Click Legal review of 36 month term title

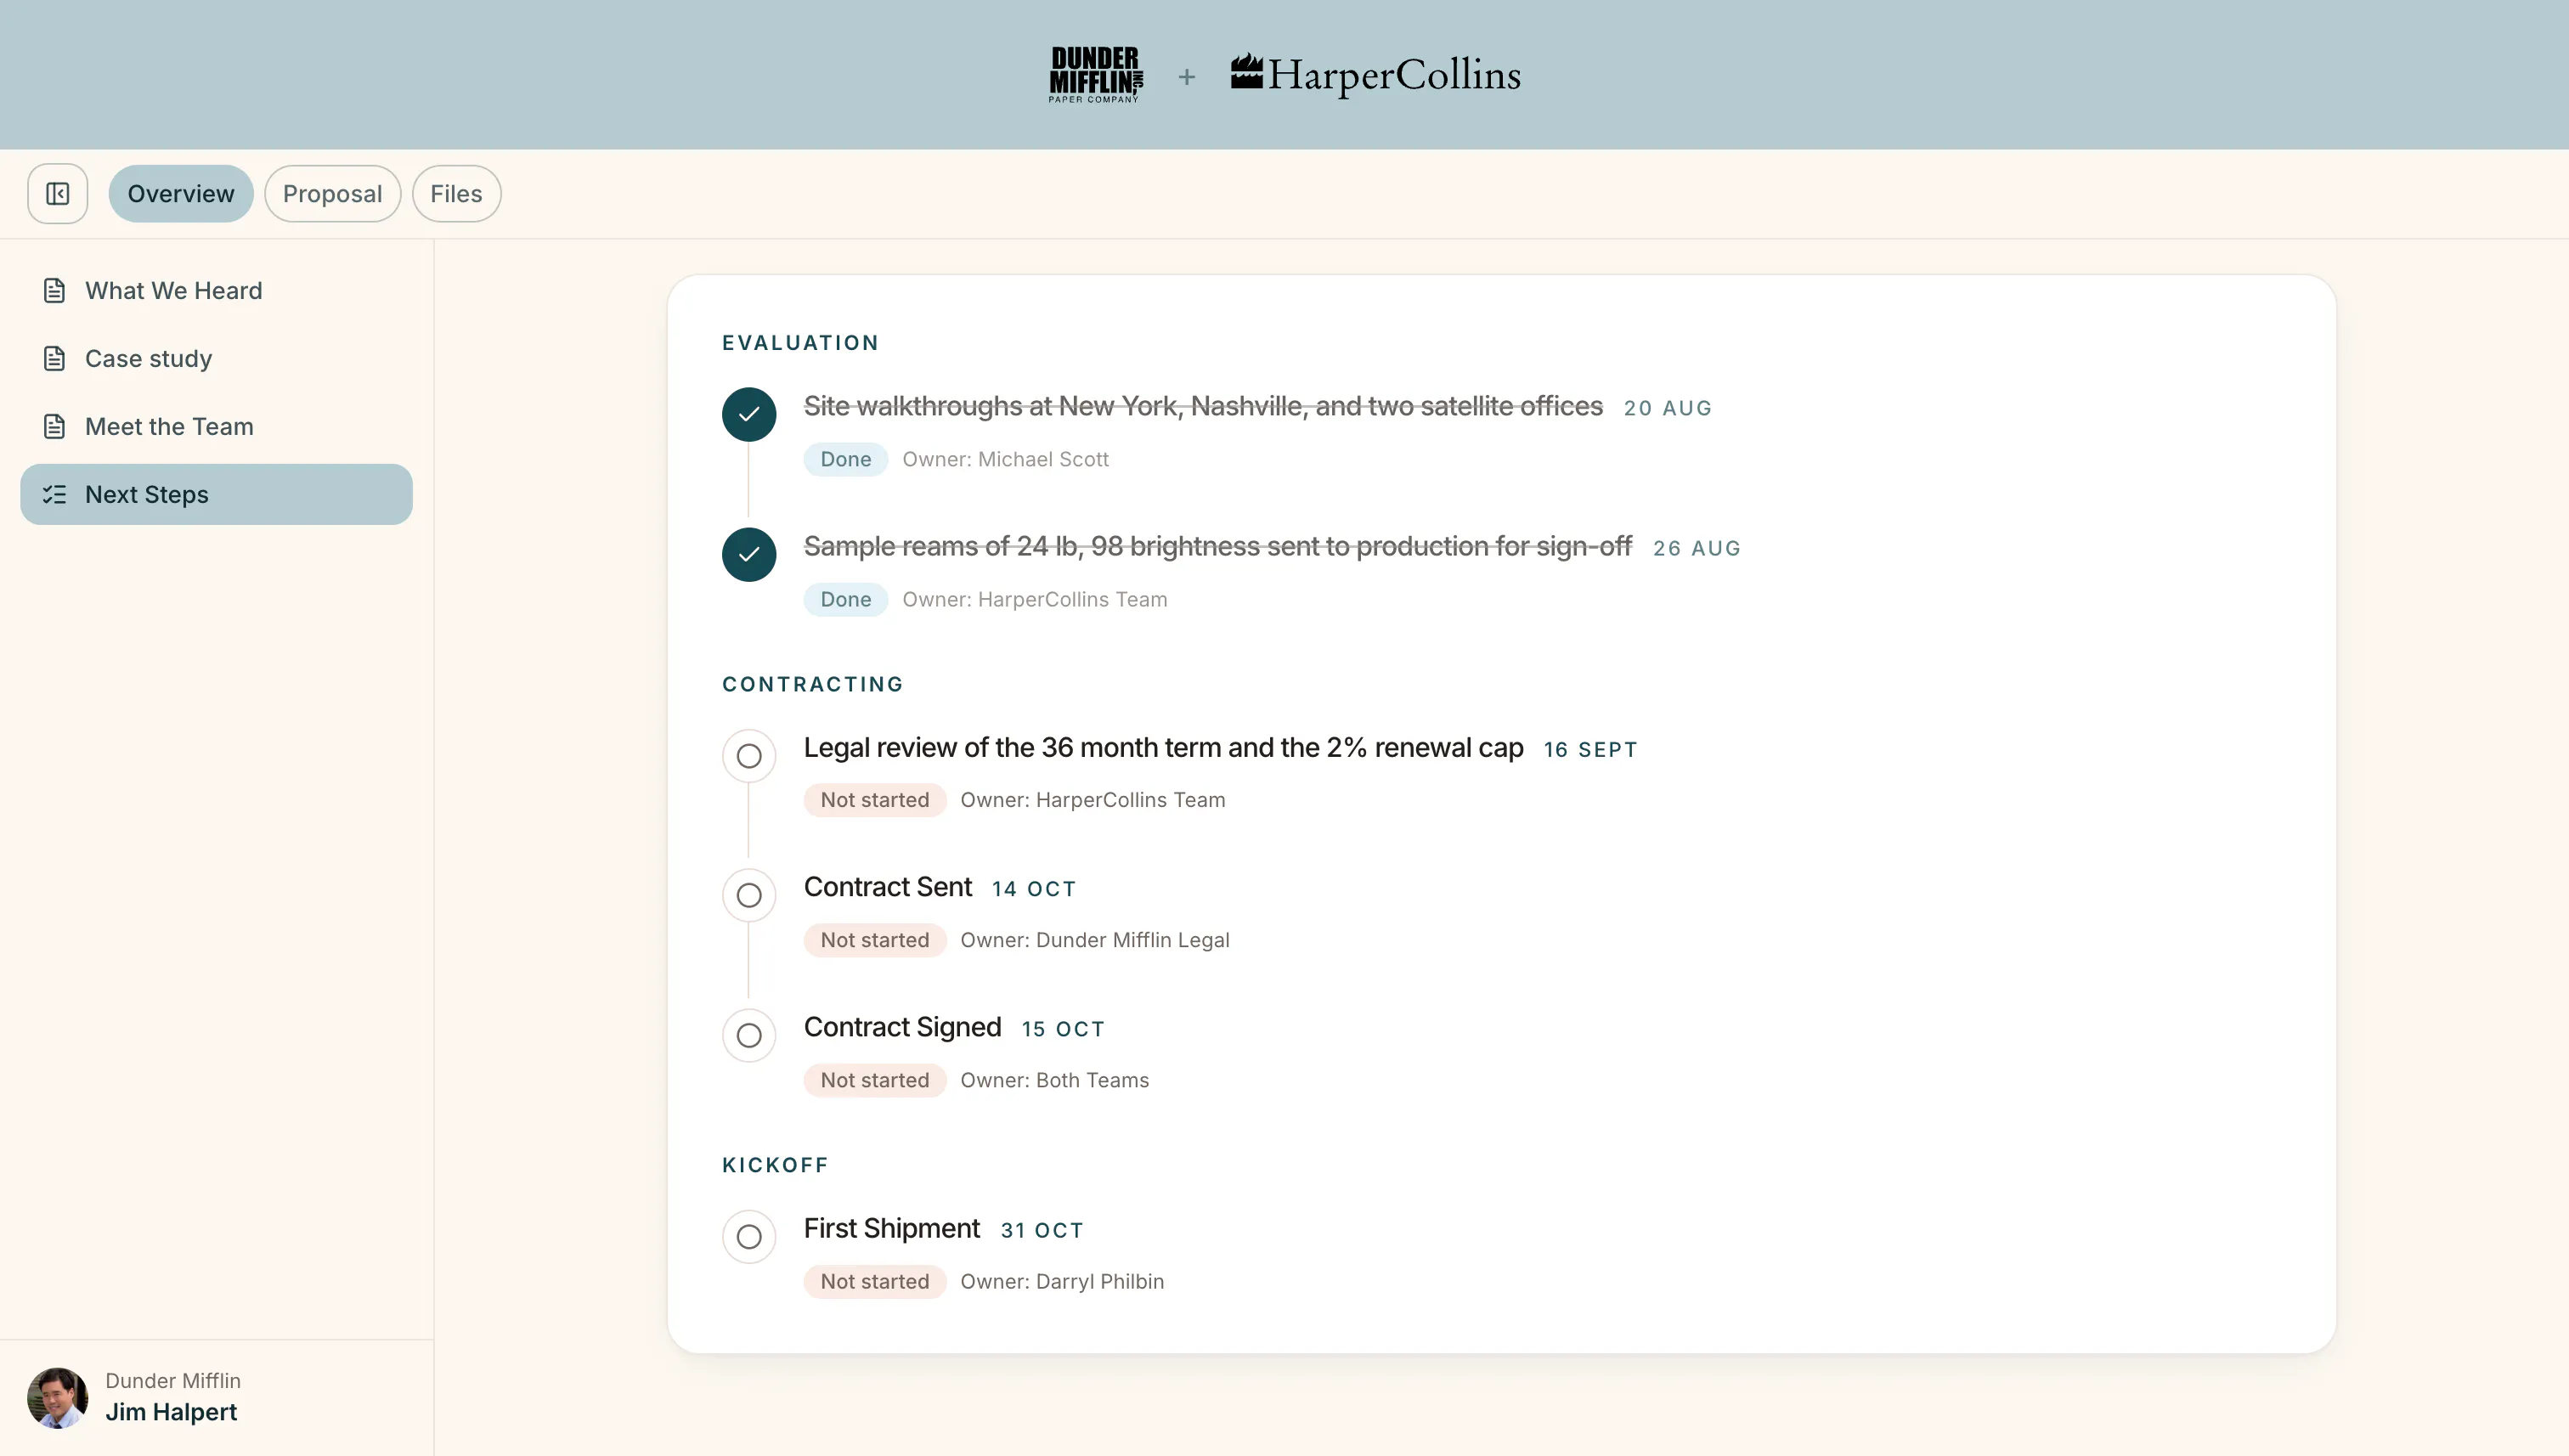click(1163, 748)
